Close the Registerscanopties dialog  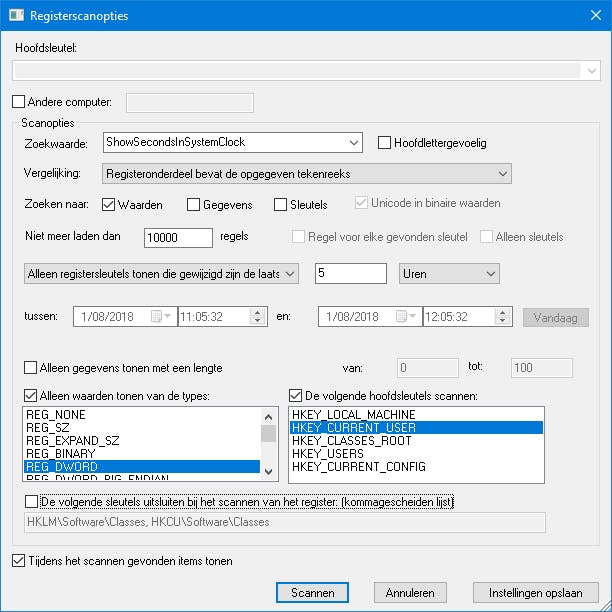[x=596, y=16]
